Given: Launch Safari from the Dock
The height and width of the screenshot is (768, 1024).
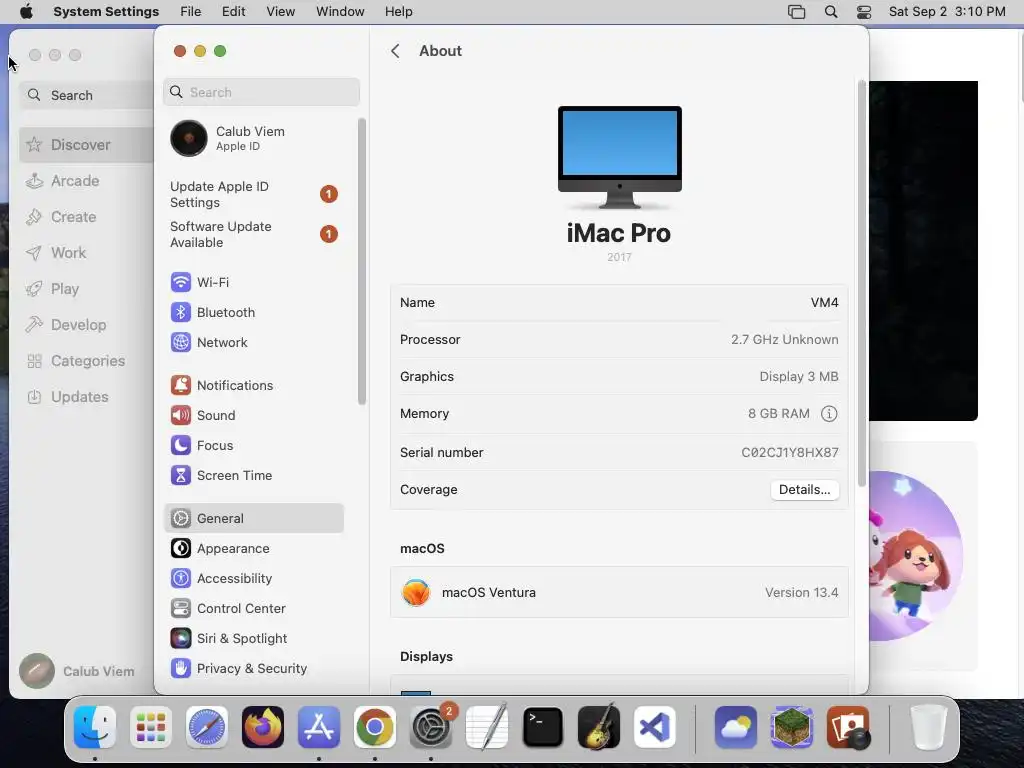Looking at the screenshot, I should click(207, 727).
